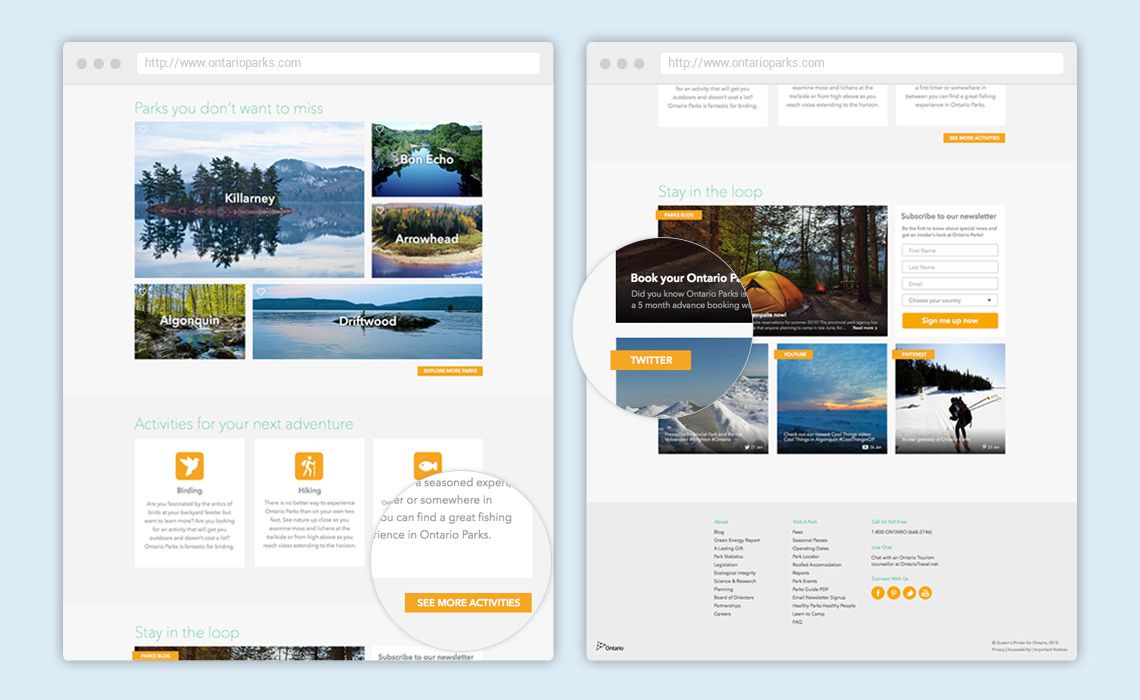Screen dimensions: 1140x700
Task: Open the YouTube icon in the footer
Action: click(x=926, y=593)
